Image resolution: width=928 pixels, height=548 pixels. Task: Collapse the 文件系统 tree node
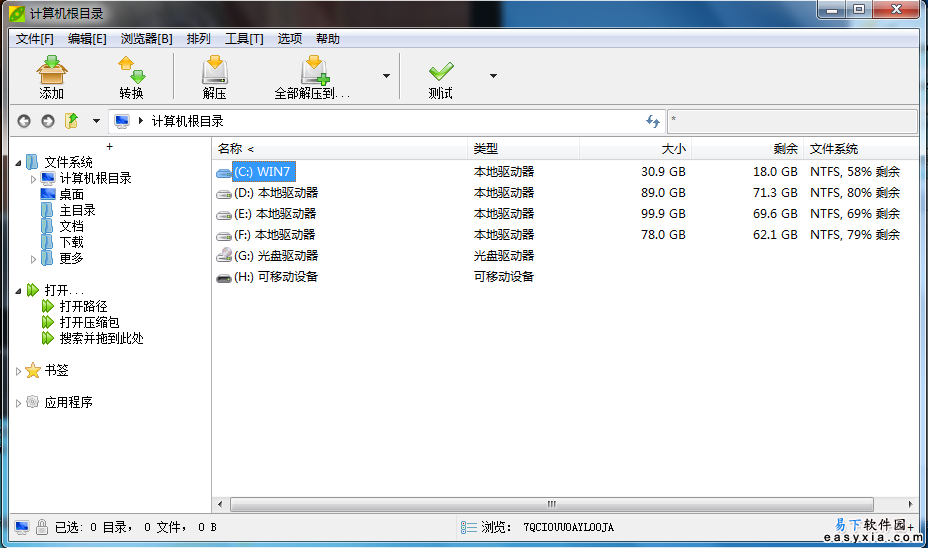[18, 163]
